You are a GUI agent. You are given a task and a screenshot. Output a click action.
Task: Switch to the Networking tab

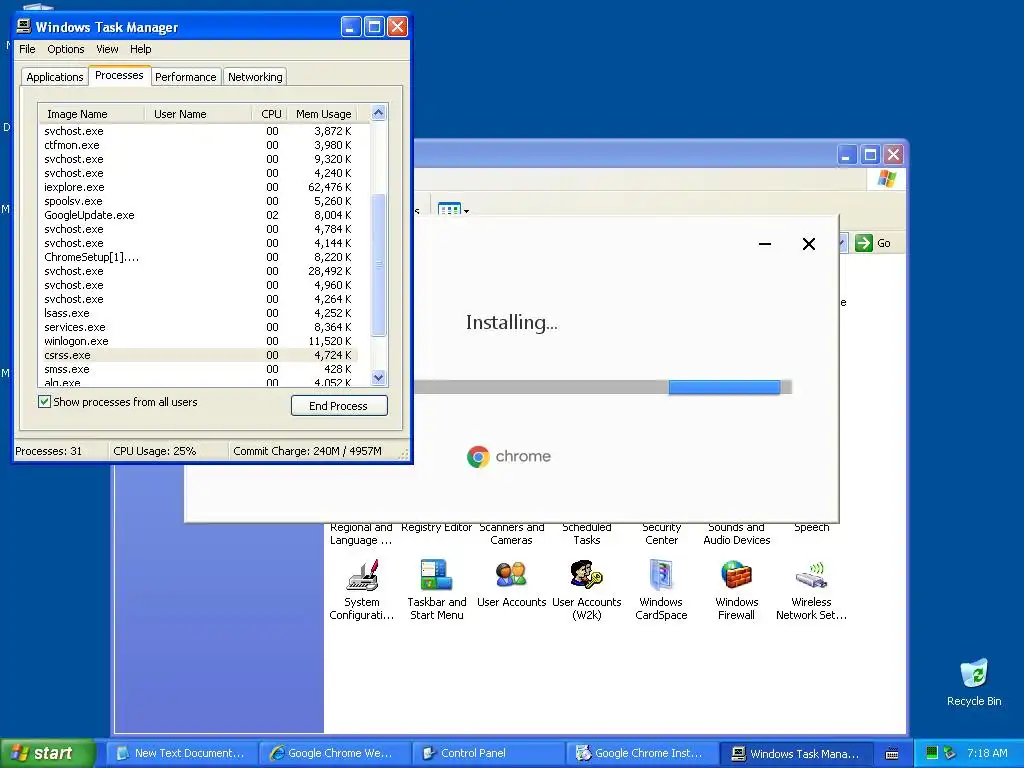[255, 77]
